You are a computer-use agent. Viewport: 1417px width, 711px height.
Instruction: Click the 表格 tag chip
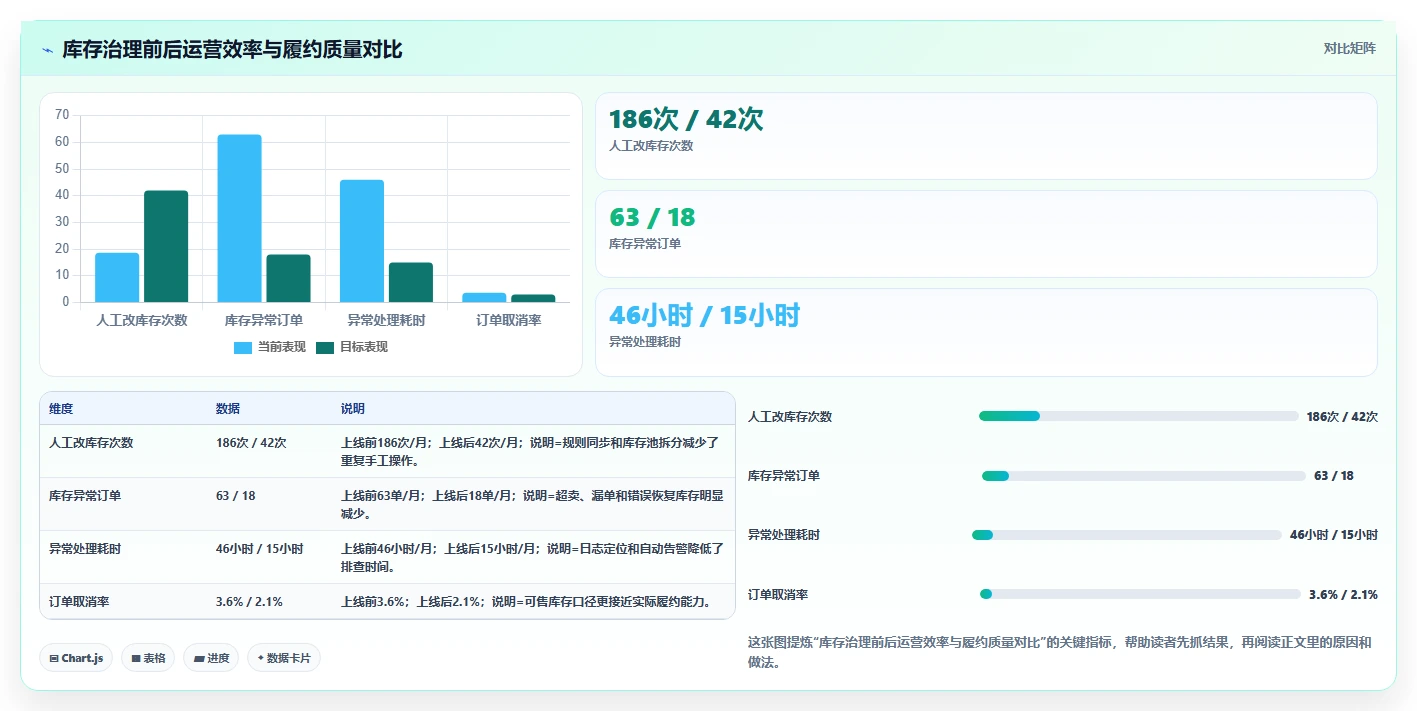[x=148, y=658]
